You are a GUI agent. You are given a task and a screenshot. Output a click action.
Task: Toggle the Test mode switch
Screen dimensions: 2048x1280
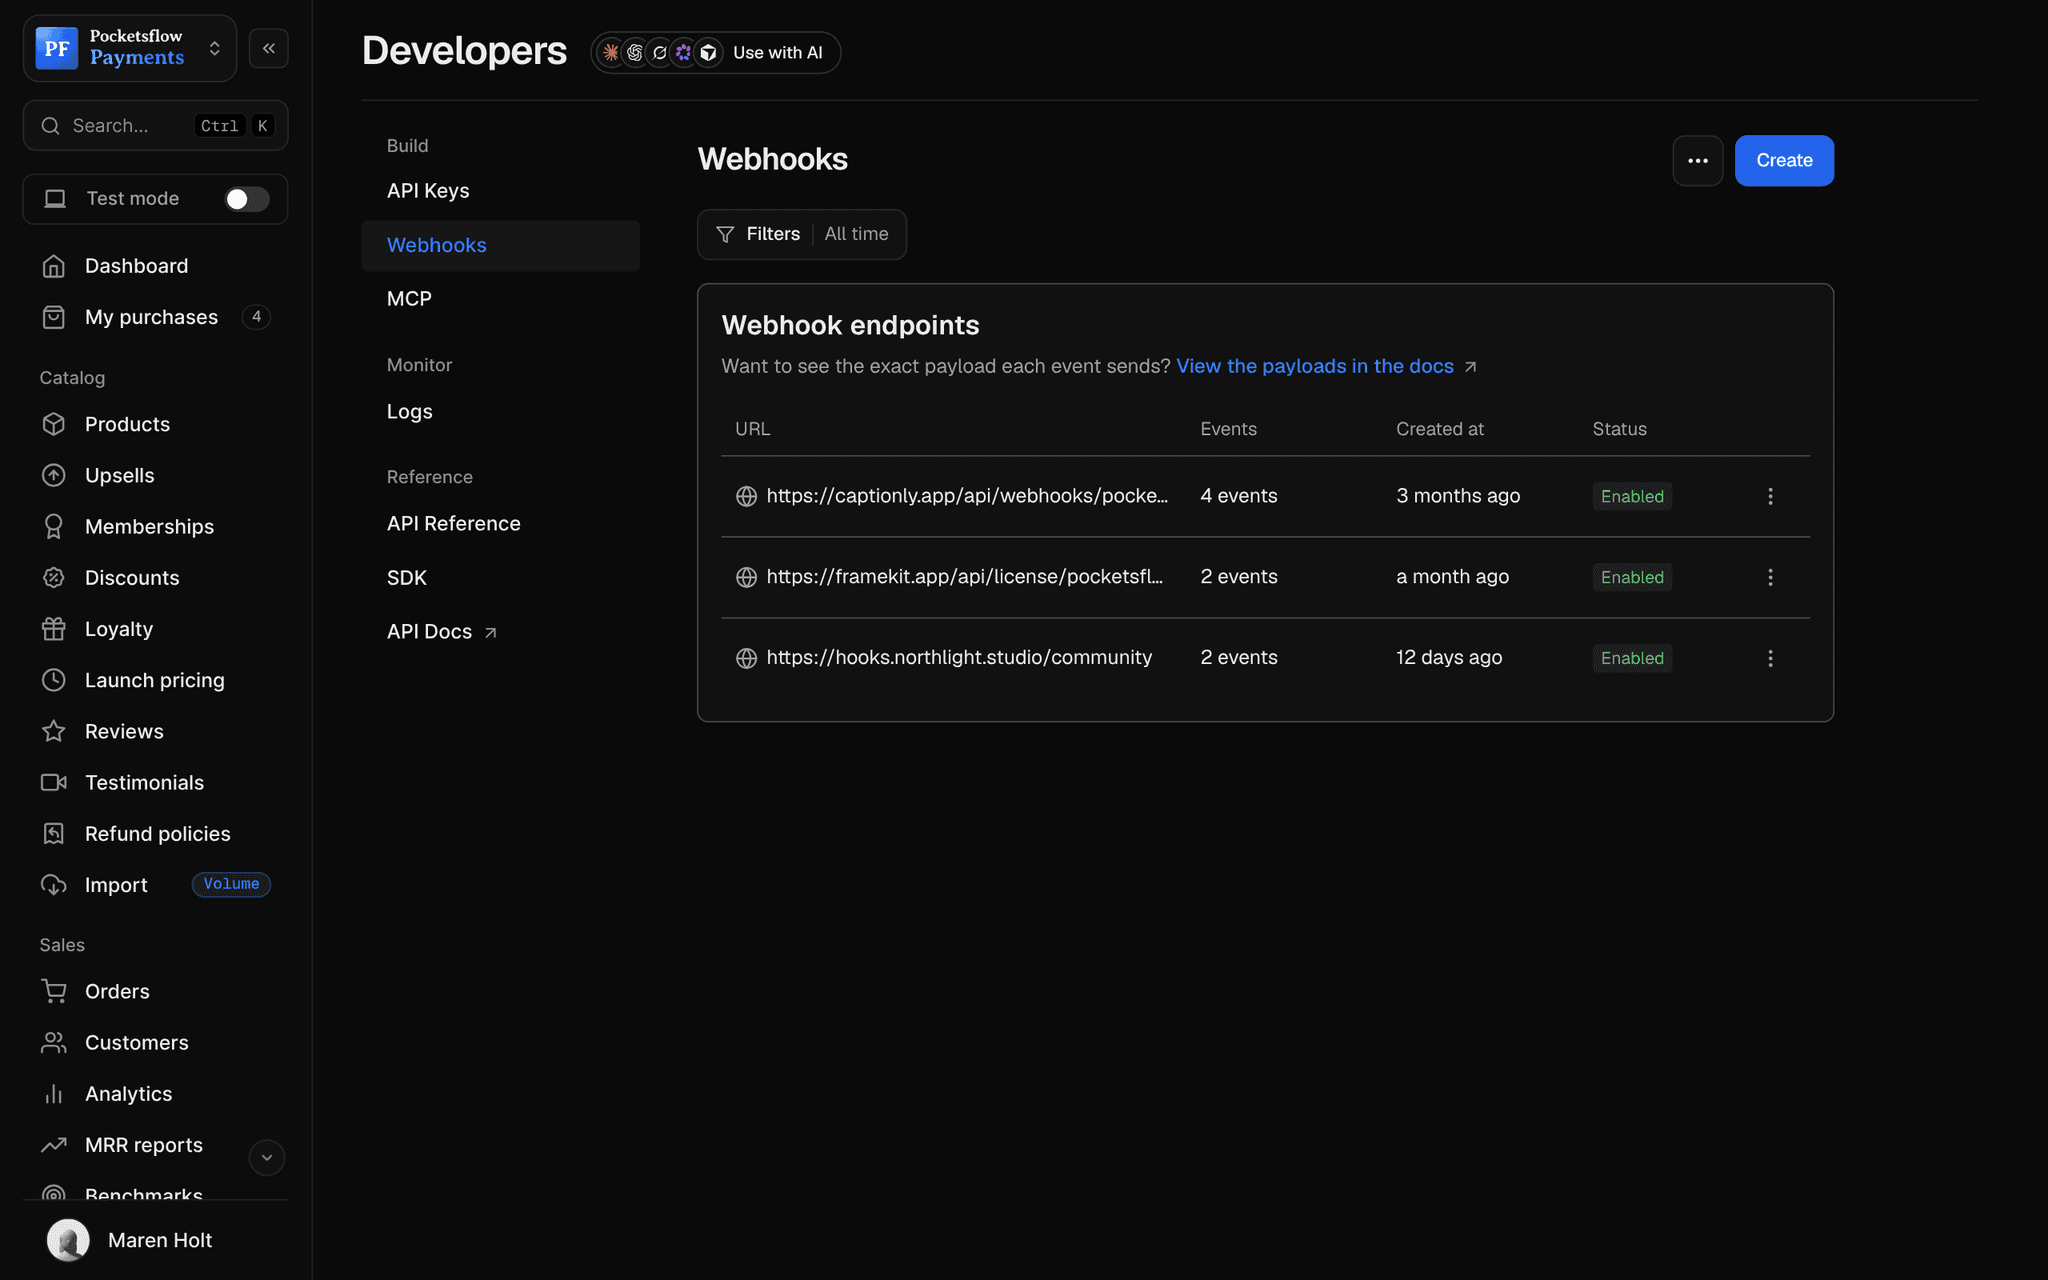click(x=246, y=199)
